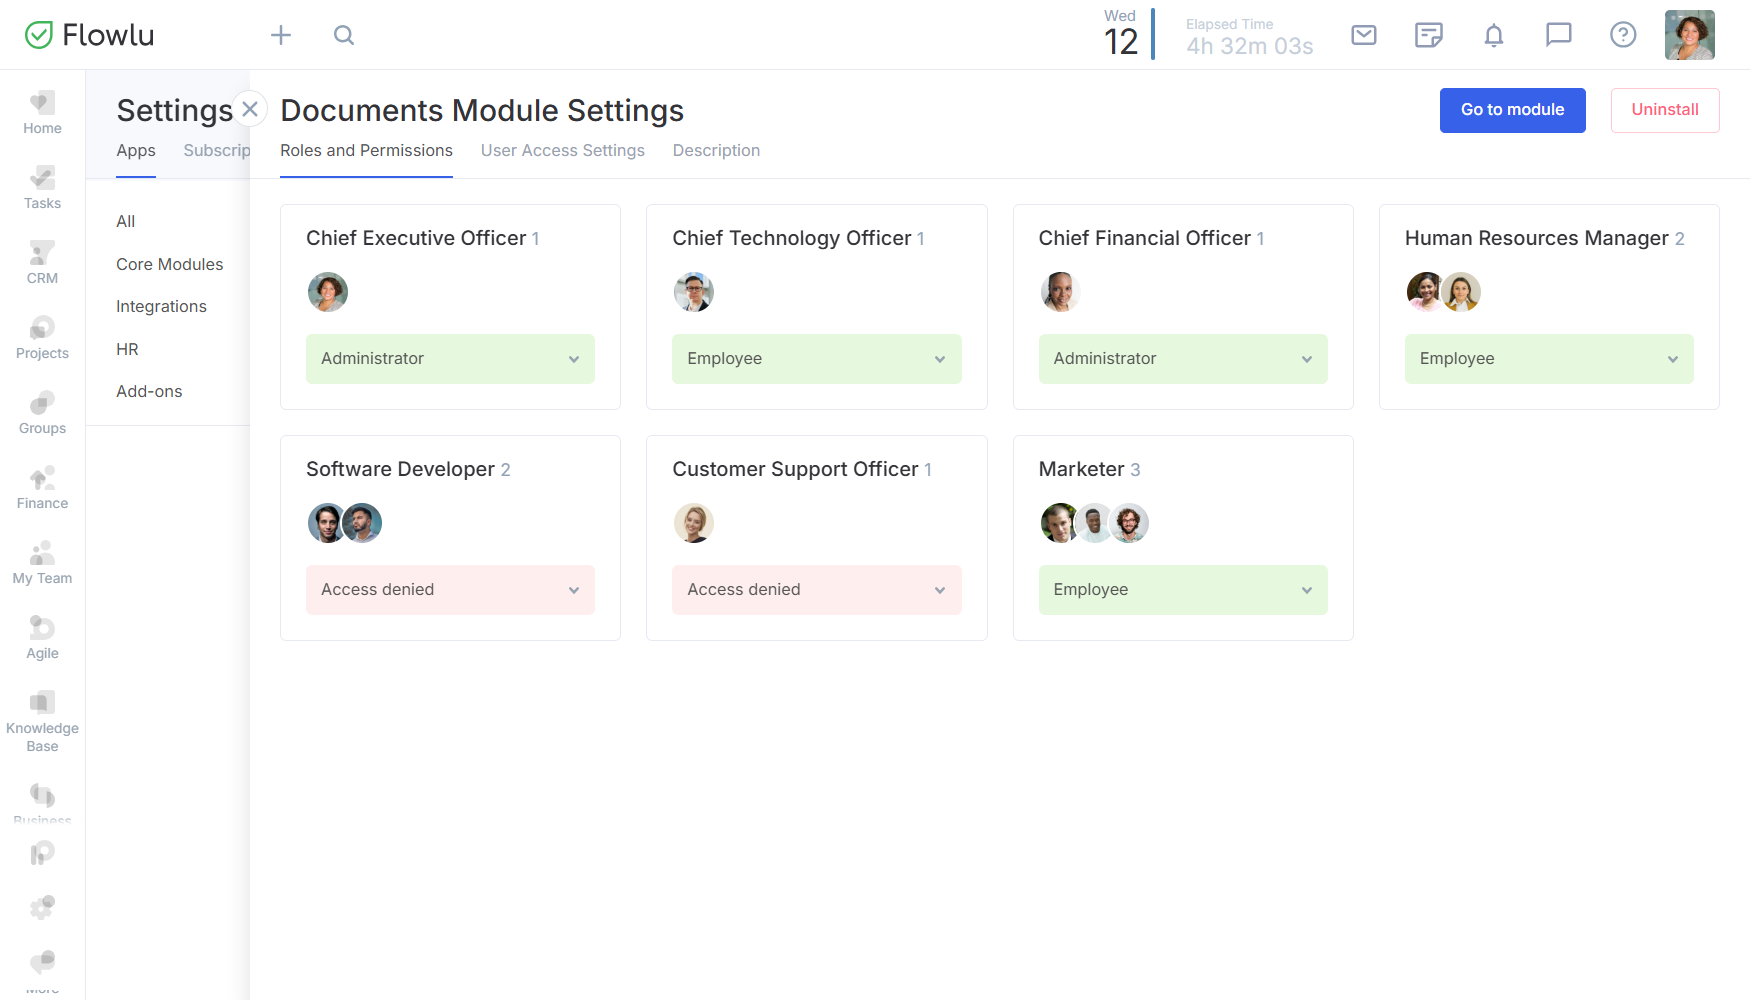Screen dimensions: 1750x1000
Task: Click the Chief Technology Officer user avatar
Action: coord(694,292)
